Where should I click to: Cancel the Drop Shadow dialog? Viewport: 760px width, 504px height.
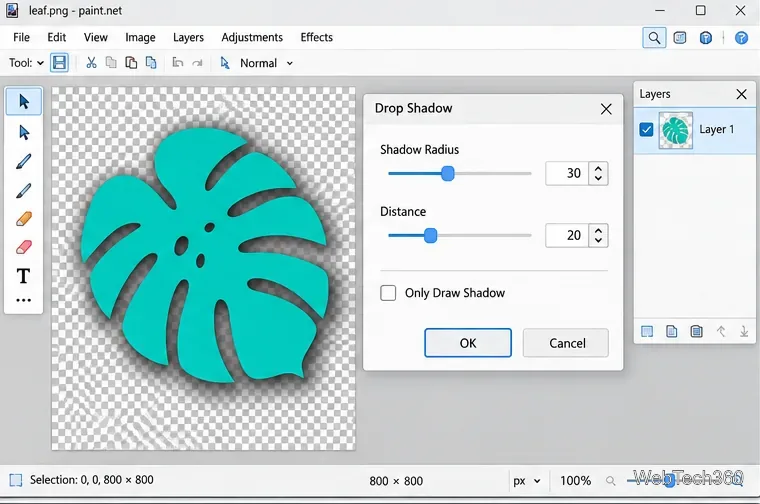566,343
